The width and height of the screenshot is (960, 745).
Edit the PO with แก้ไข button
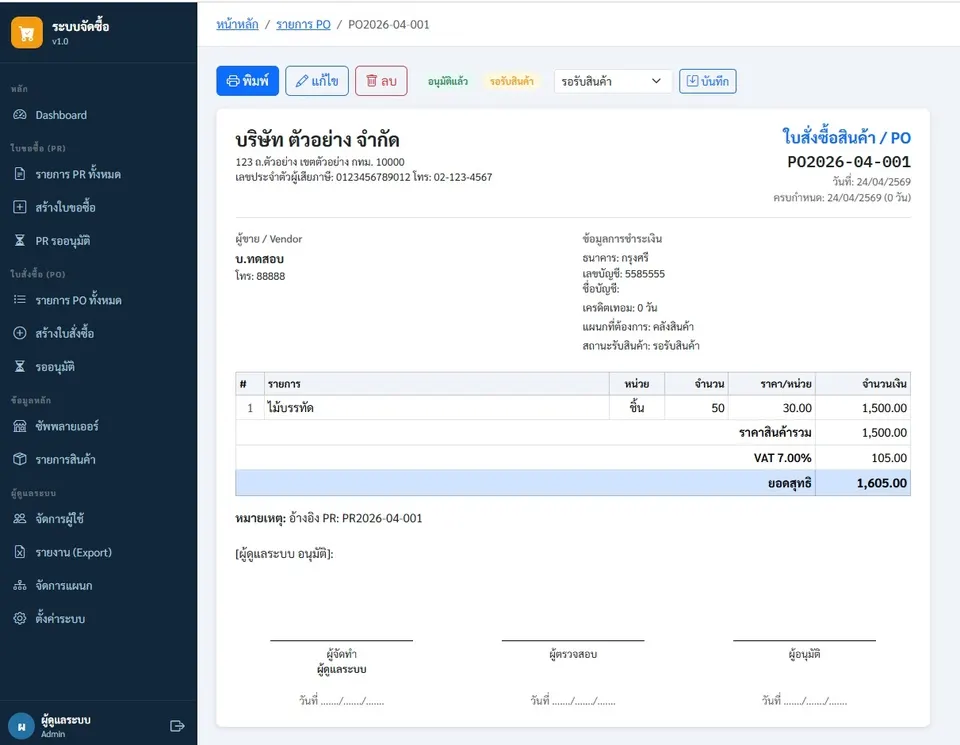(x=317, y=81)
